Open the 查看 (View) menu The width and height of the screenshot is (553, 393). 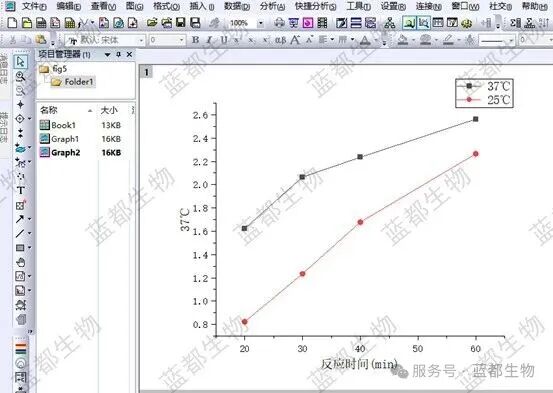[103, 6]
